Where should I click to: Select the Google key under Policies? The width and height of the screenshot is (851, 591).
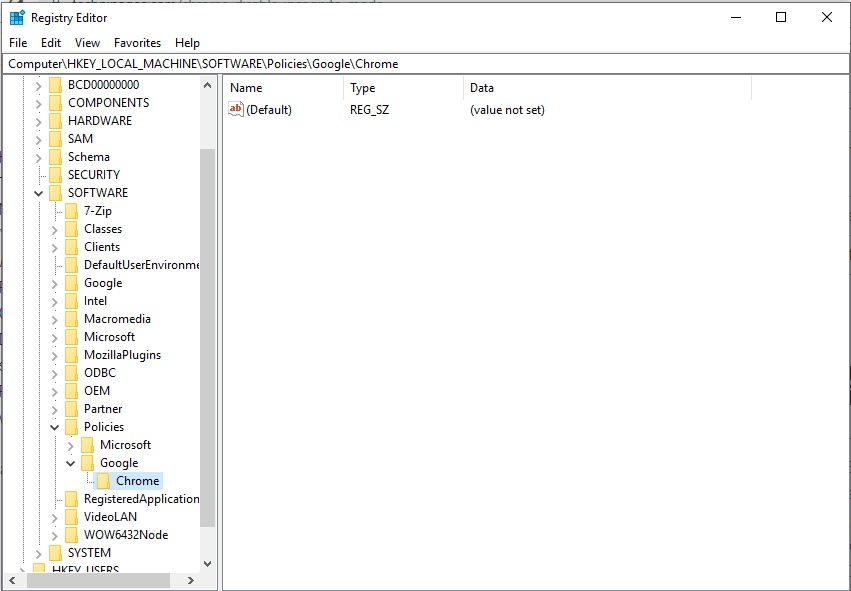coord(119,463)
